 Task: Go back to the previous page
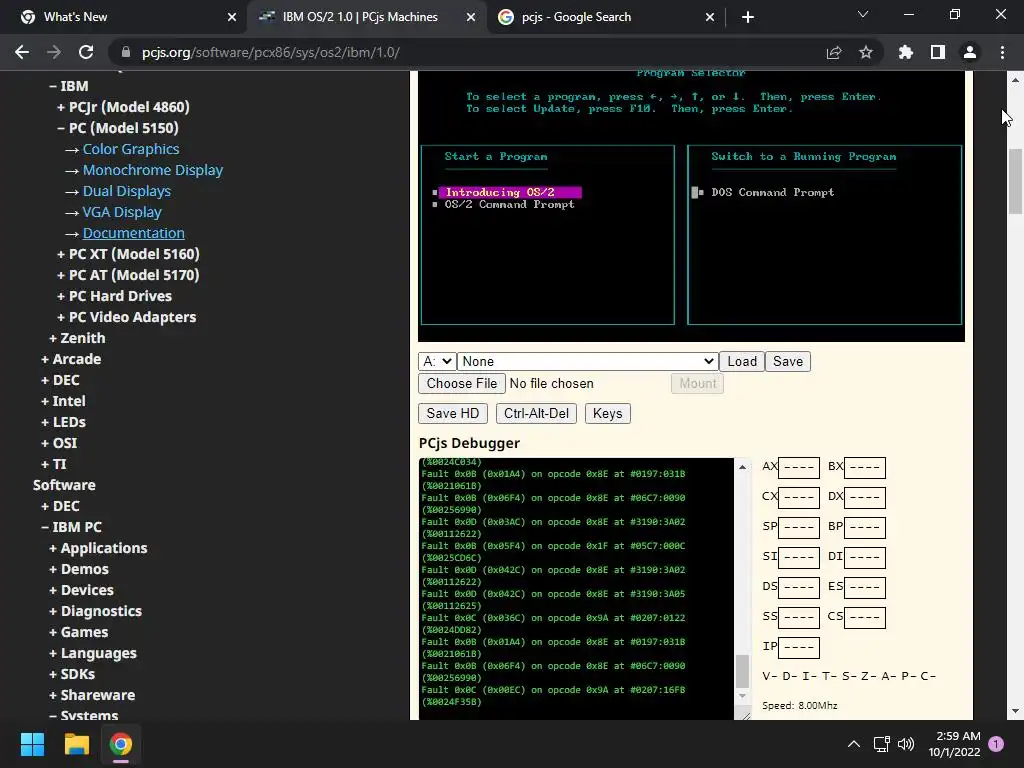coord(22,52)
